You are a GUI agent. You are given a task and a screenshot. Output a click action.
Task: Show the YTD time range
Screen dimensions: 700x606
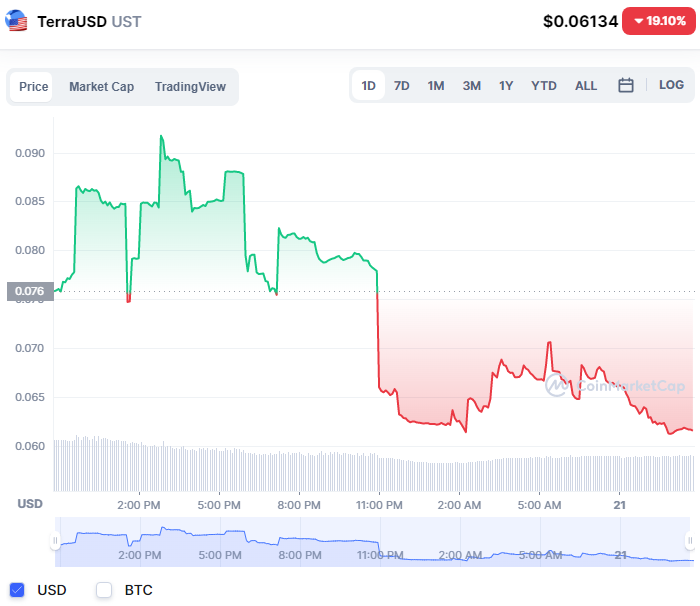(x=544, y=86)
